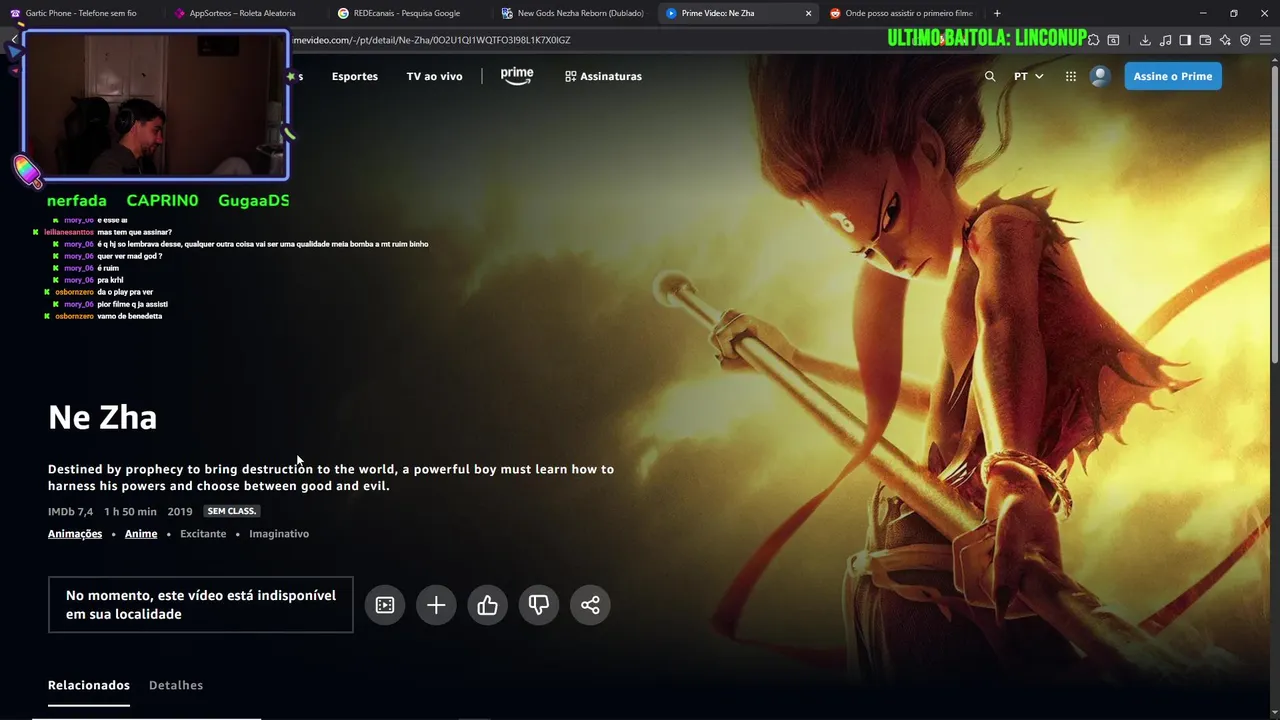Screen dimensions: 1280x720
Task: Switch to AppSorteos Roleta Aleatoria tab
Action: click(244, 13)
